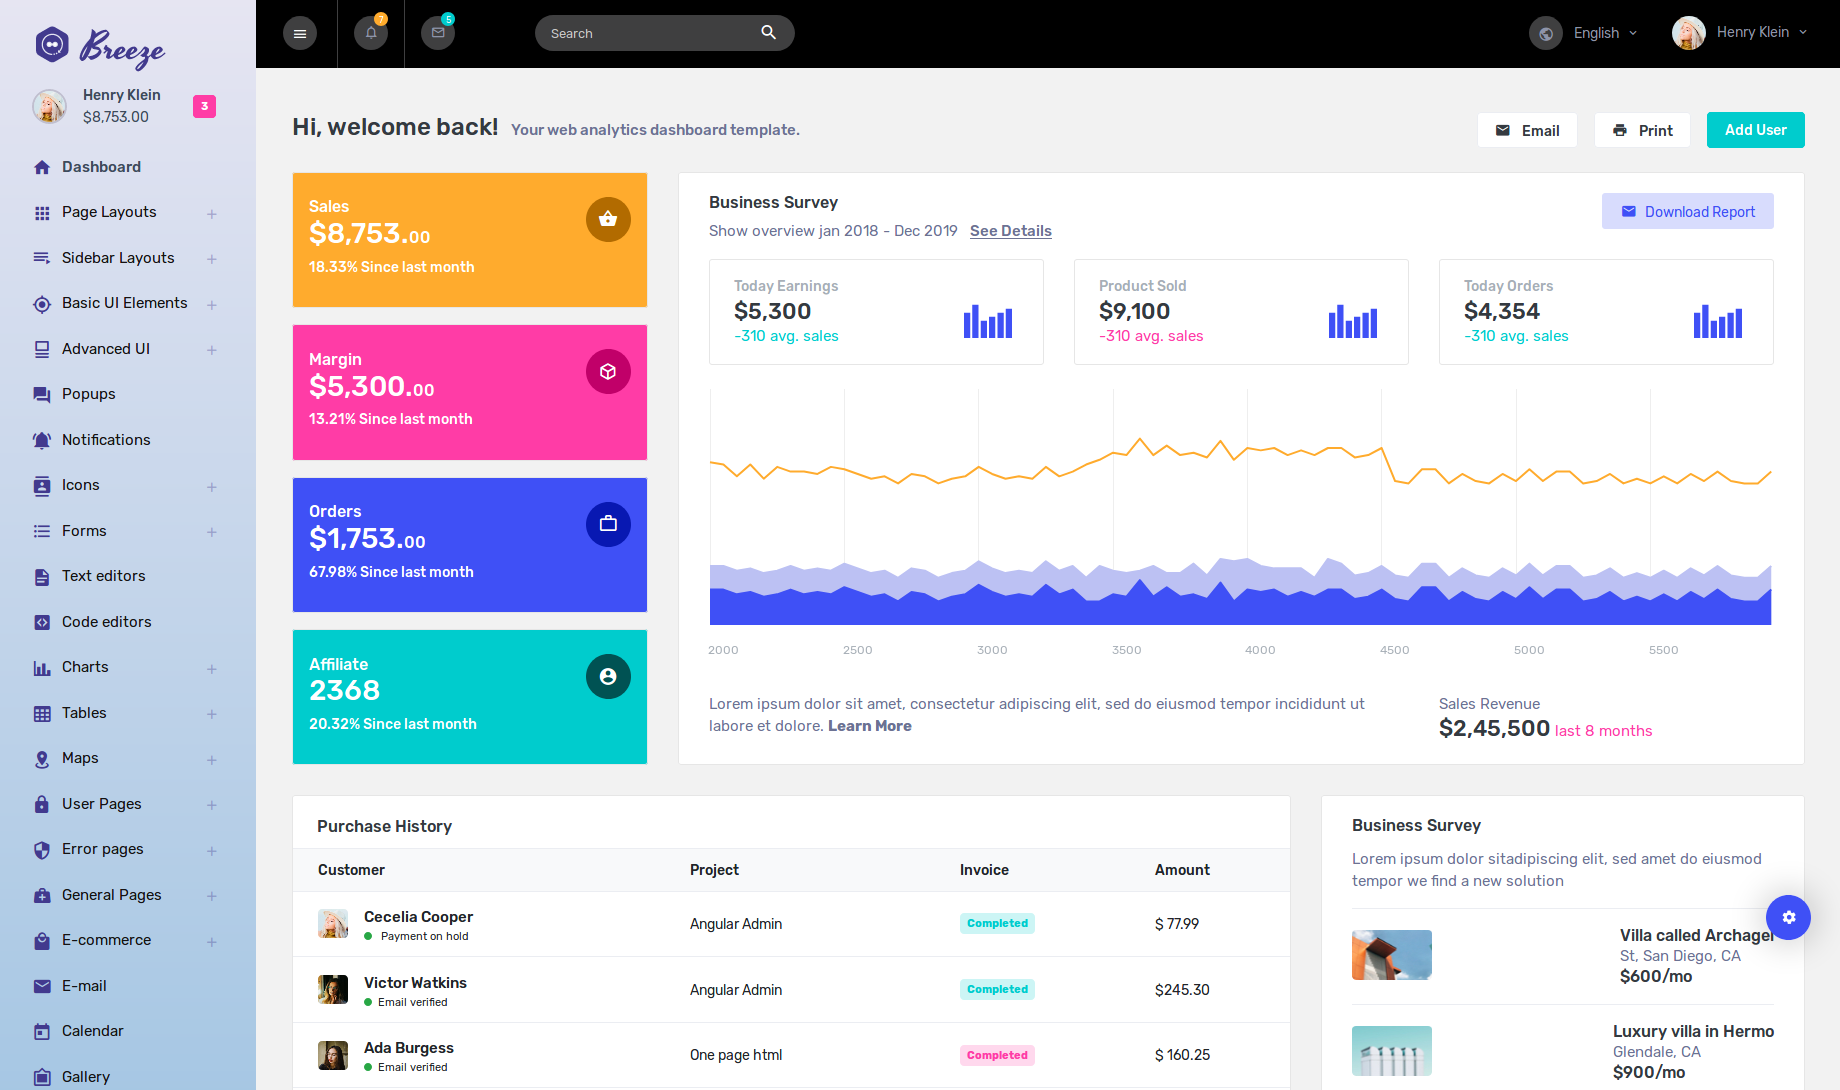Click the pink 3 badge beside Henry Klein
The width and height of the screenshot is (1840, 1090).
[x=204, y=106]
